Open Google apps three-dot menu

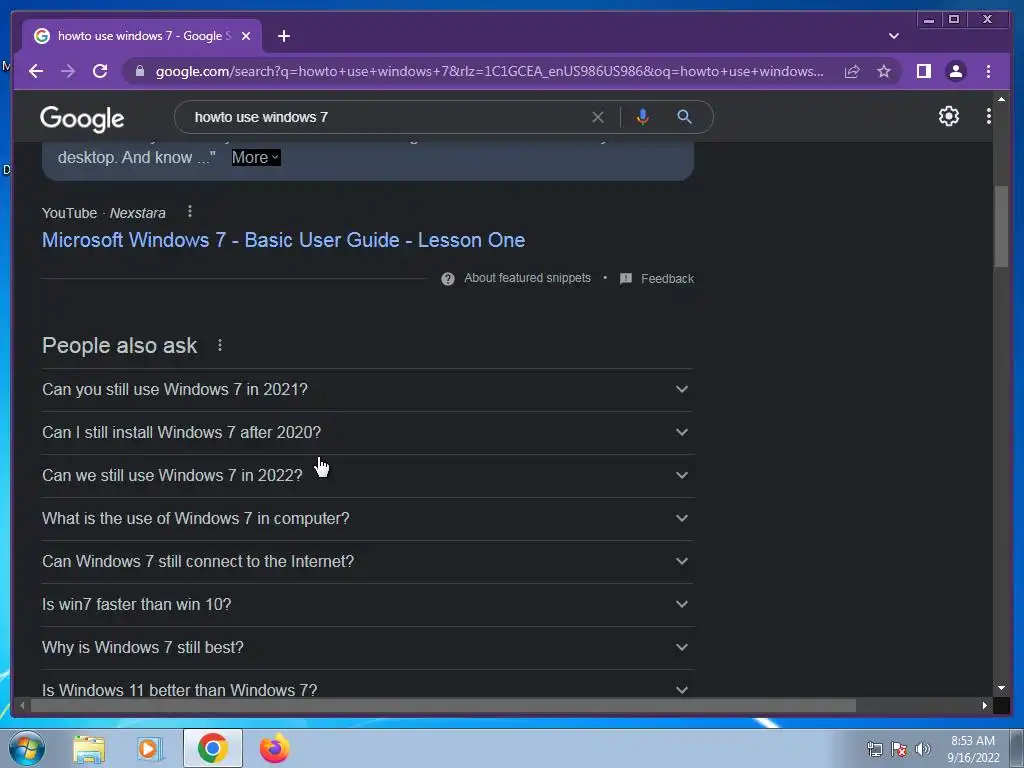tap(989, 116)
